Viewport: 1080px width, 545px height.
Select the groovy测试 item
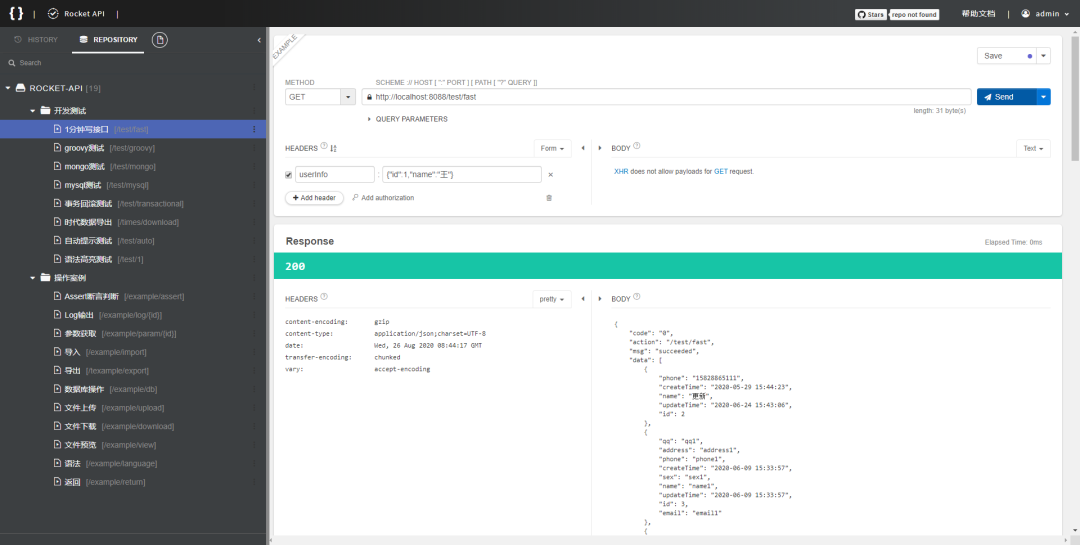point(133,148)
